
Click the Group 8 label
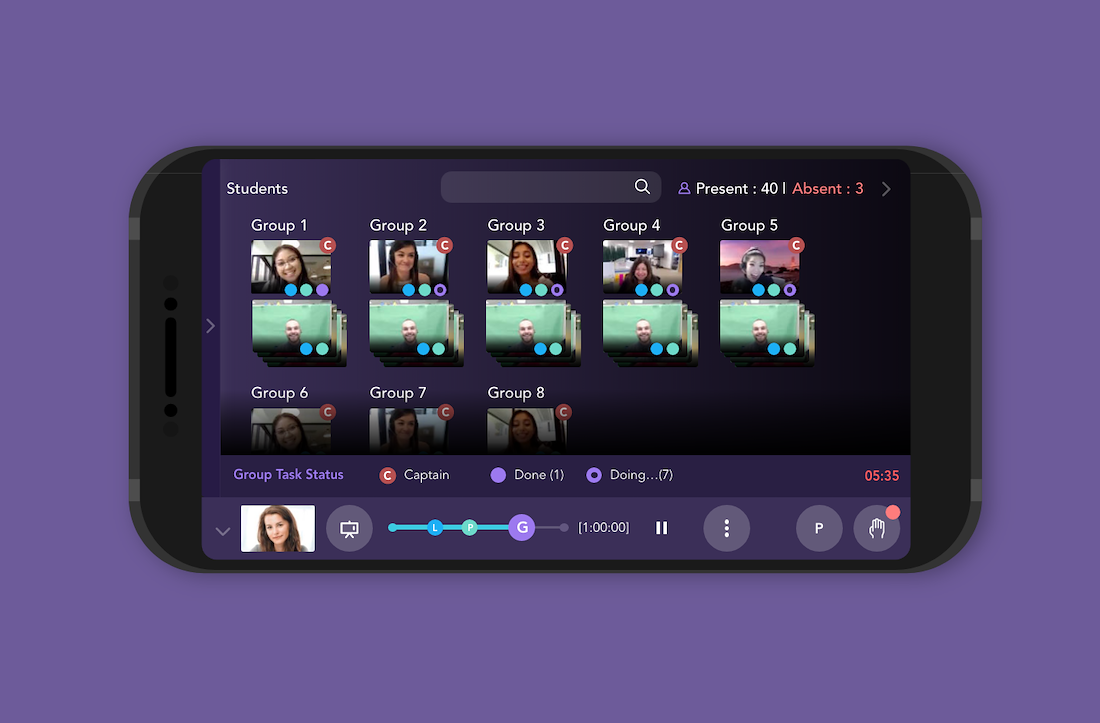pos(516,393)
